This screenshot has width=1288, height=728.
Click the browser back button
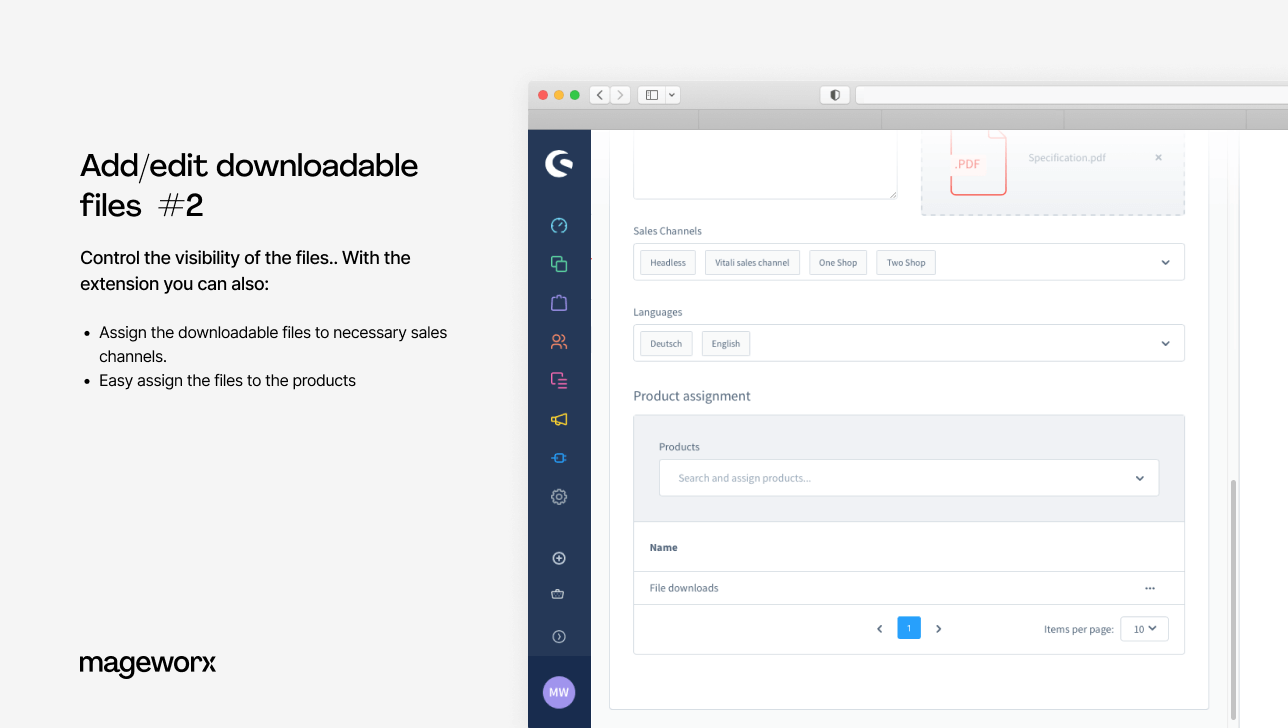coord(599,95)
